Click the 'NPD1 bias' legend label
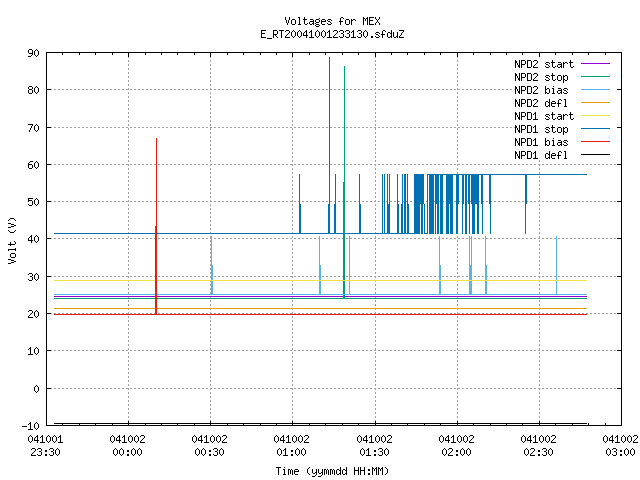This screenshot has height=480, width=640. [541, 142]
